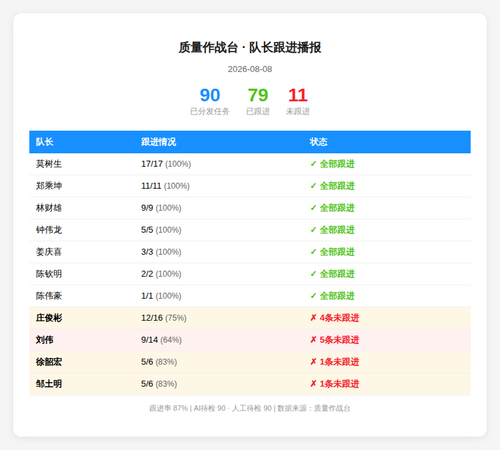The height and width of the screenshot is (450, 500).
Task: Click 1条未跟进 status for 邹土明
Action: coord(335,384)
